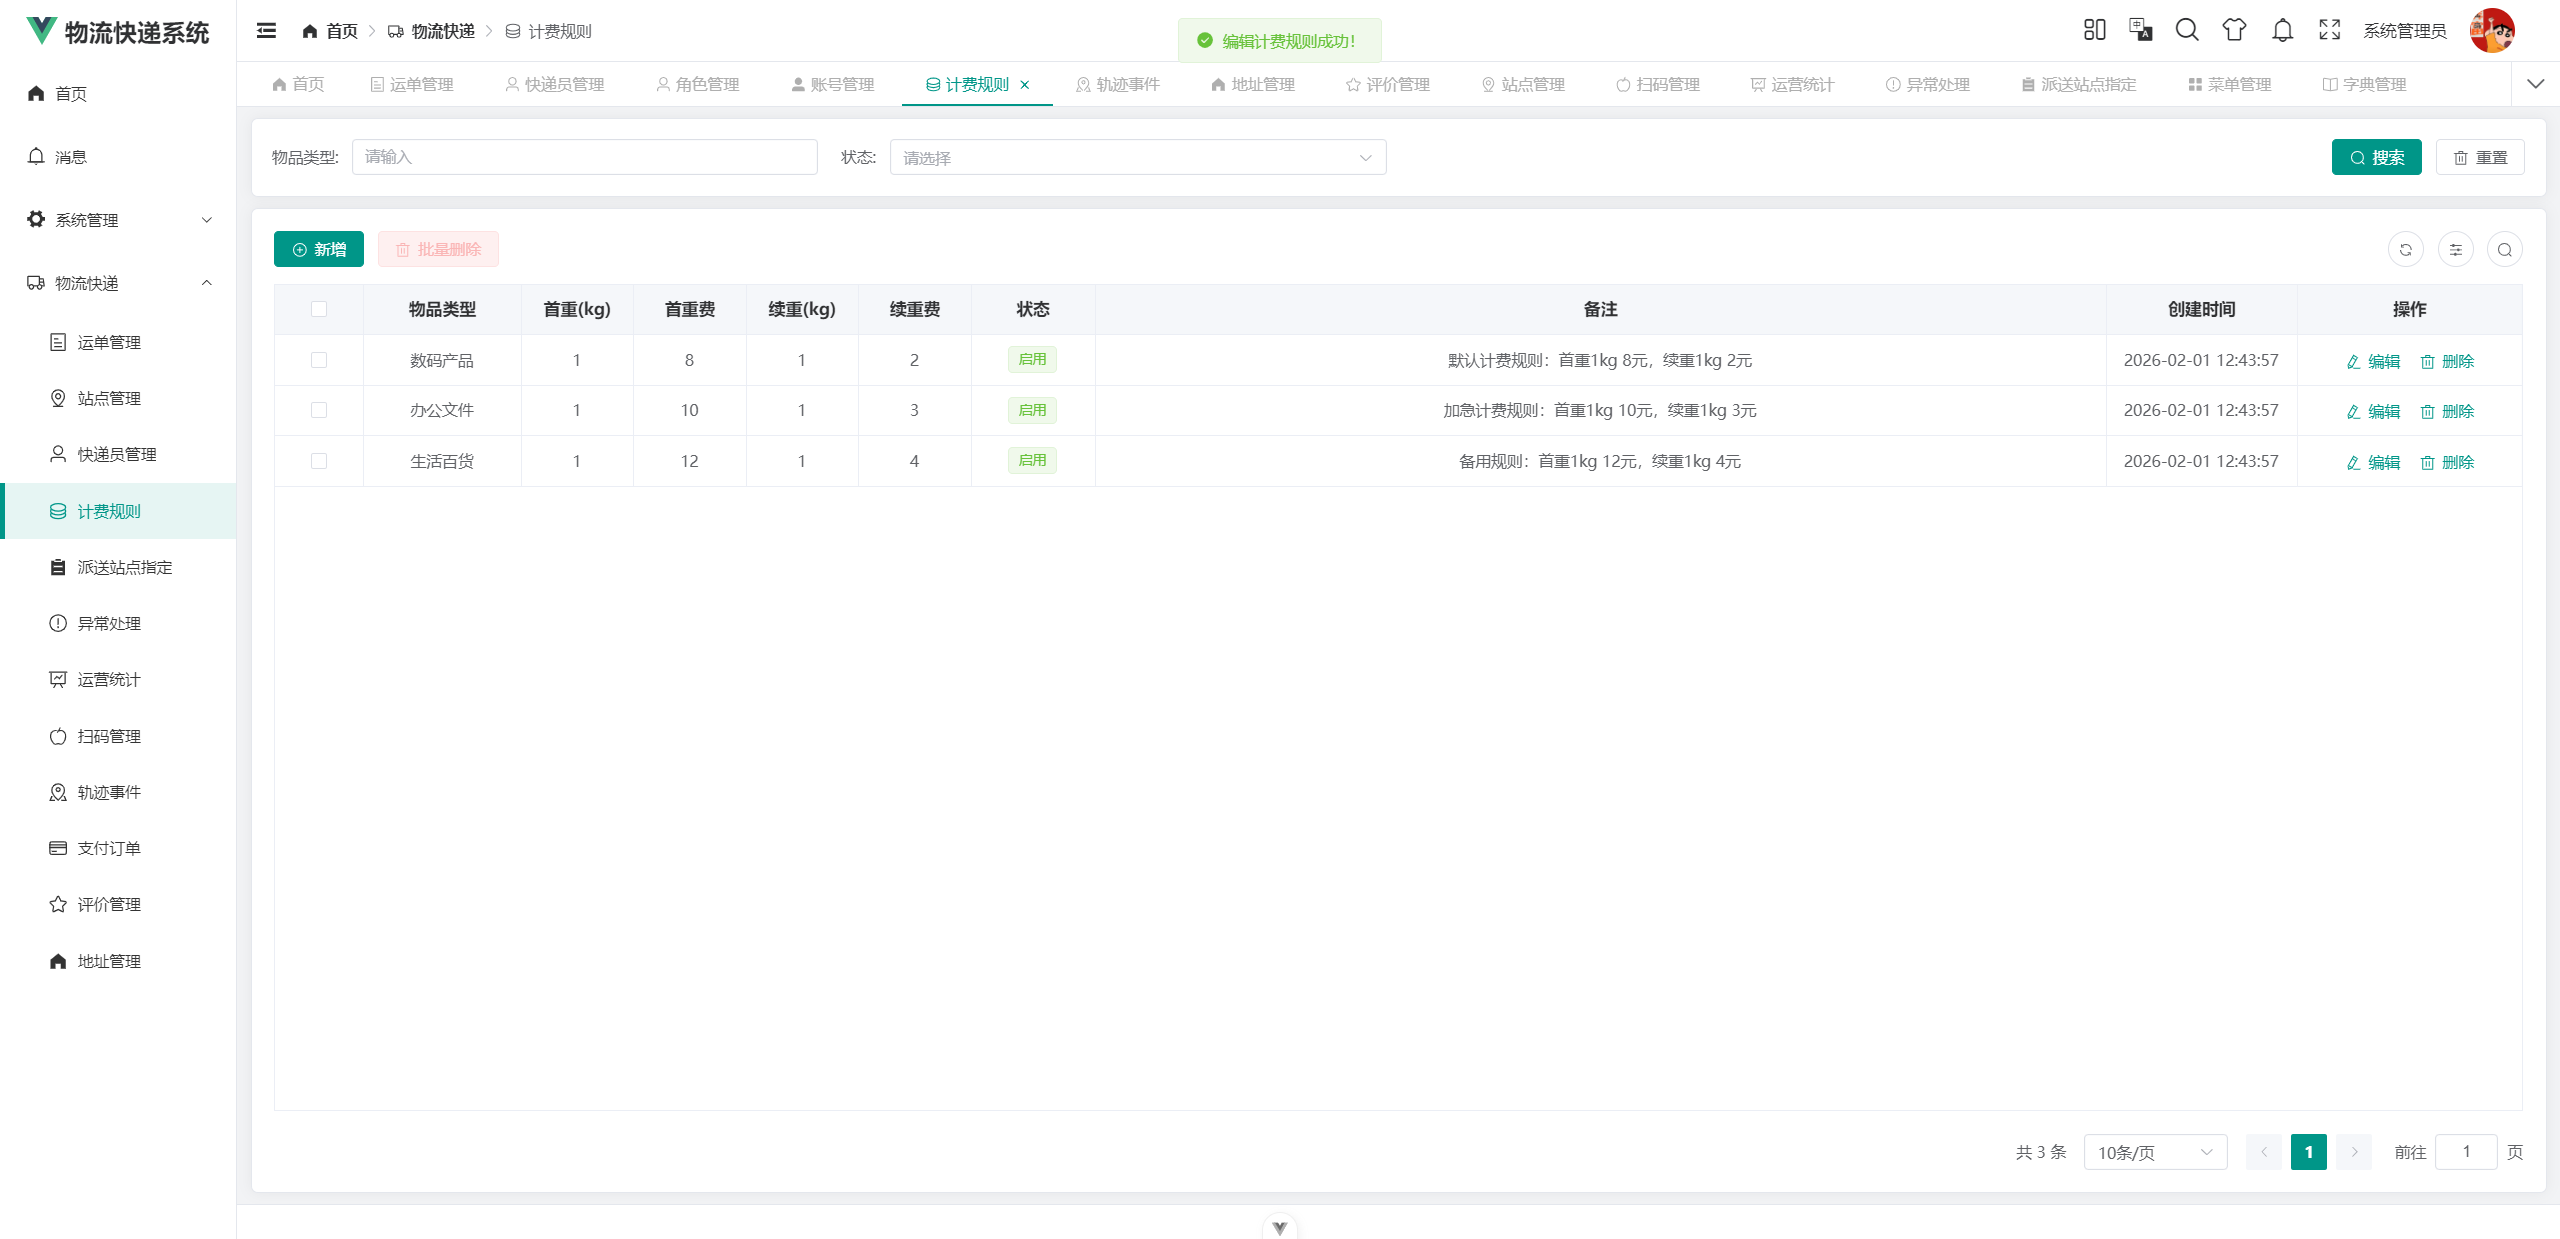
Task: Expand the 系统管理 sidebar menu
Action: [x=118, y=220]
